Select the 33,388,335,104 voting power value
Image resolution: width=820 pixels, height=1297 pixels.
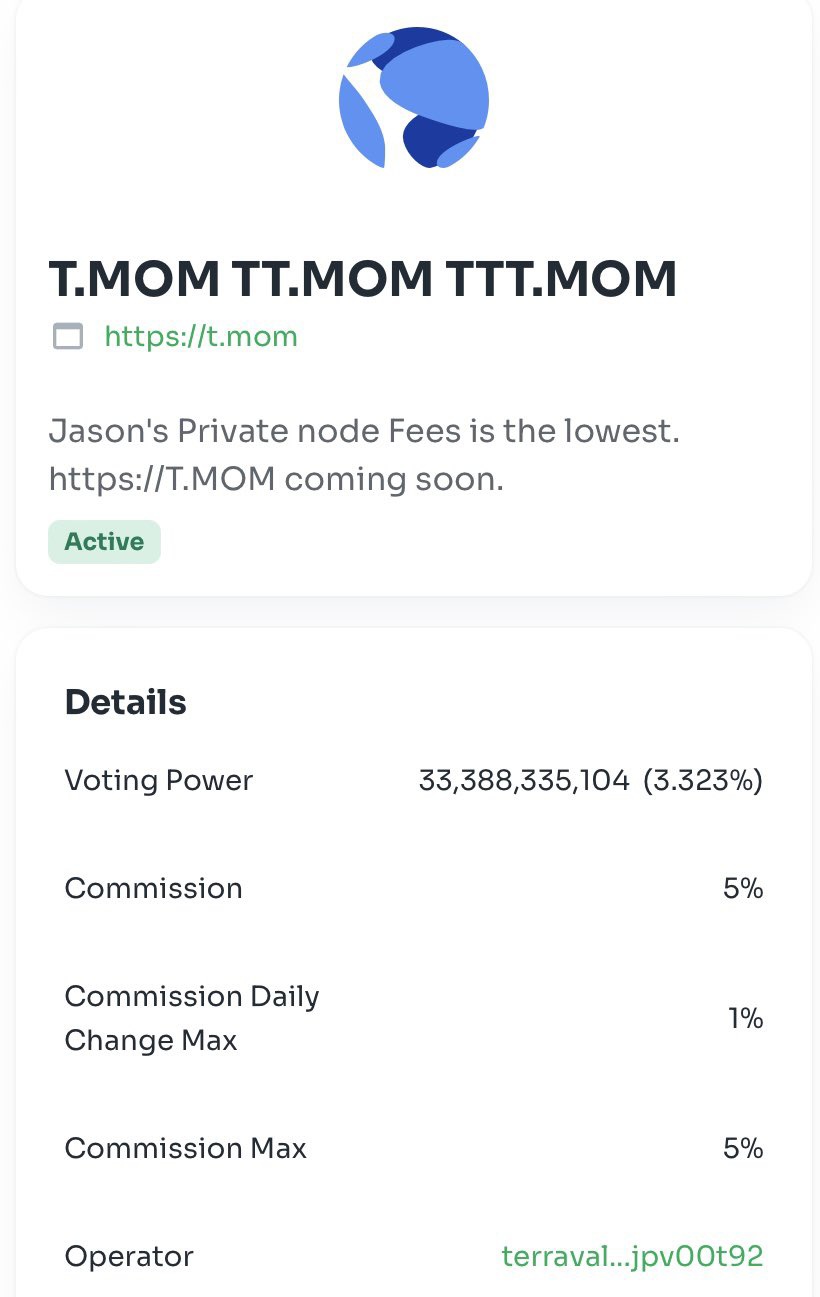[524, 781]
